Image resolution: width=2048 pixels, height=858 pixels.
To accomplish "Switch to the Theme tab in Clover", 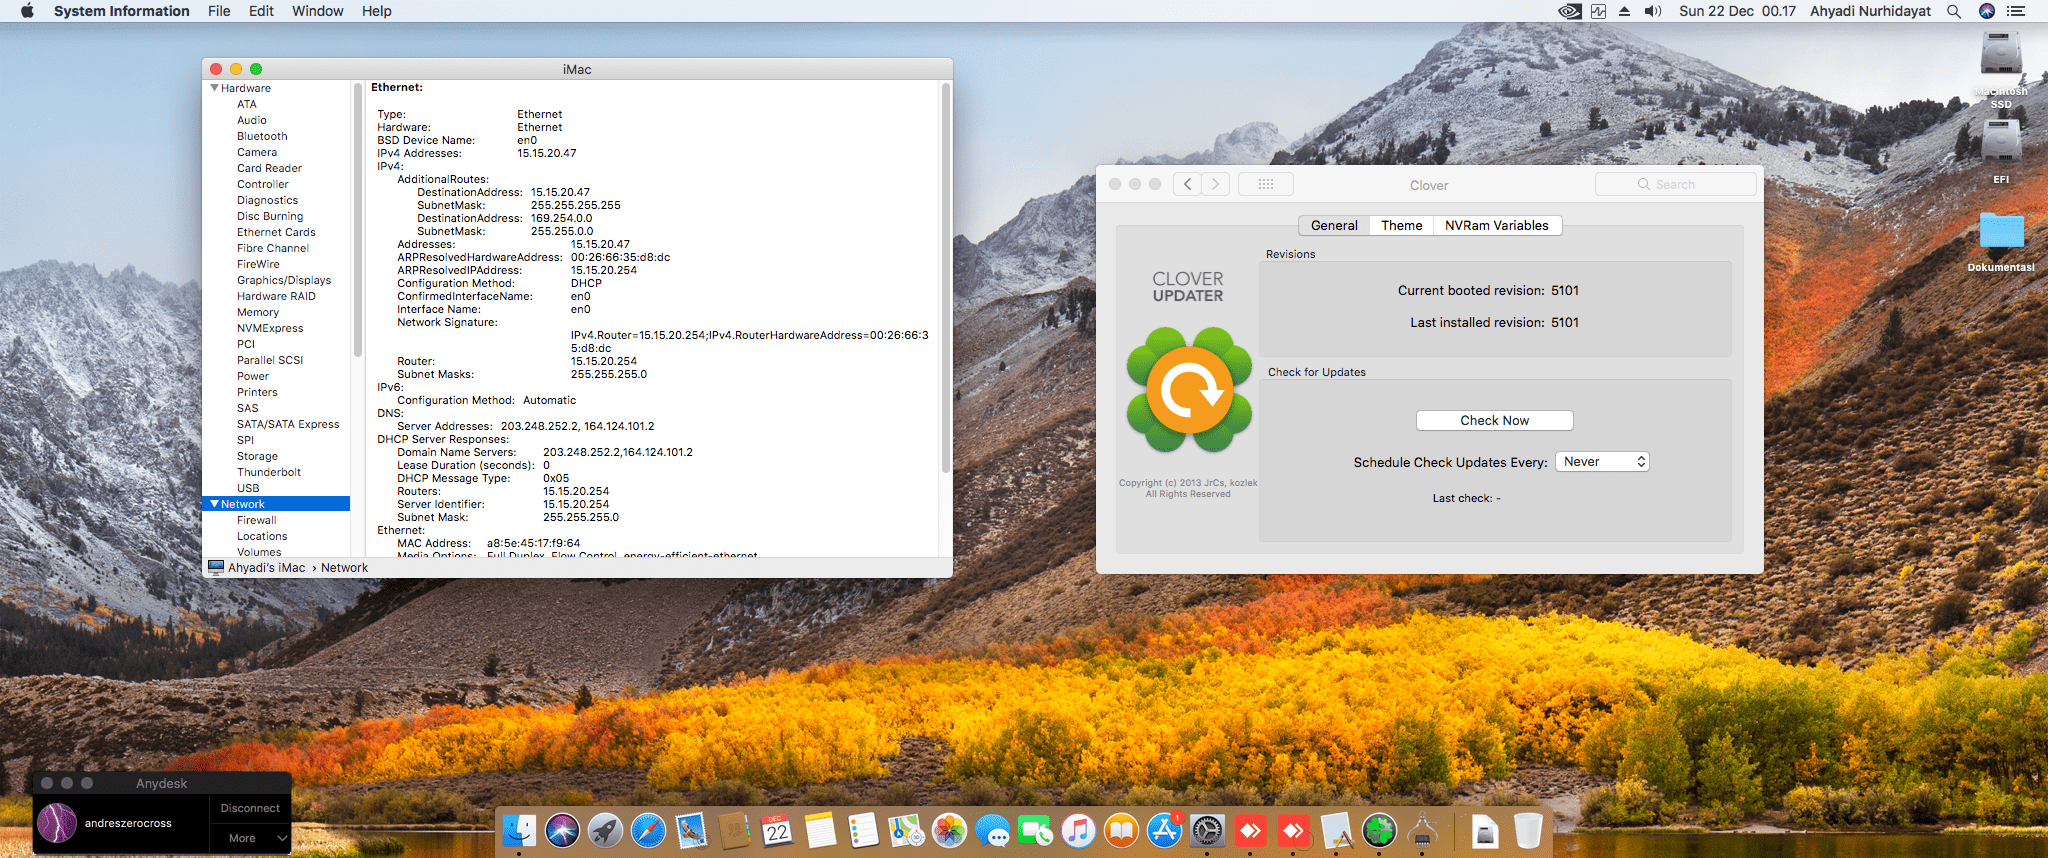I will click(x=1401, y=226).
